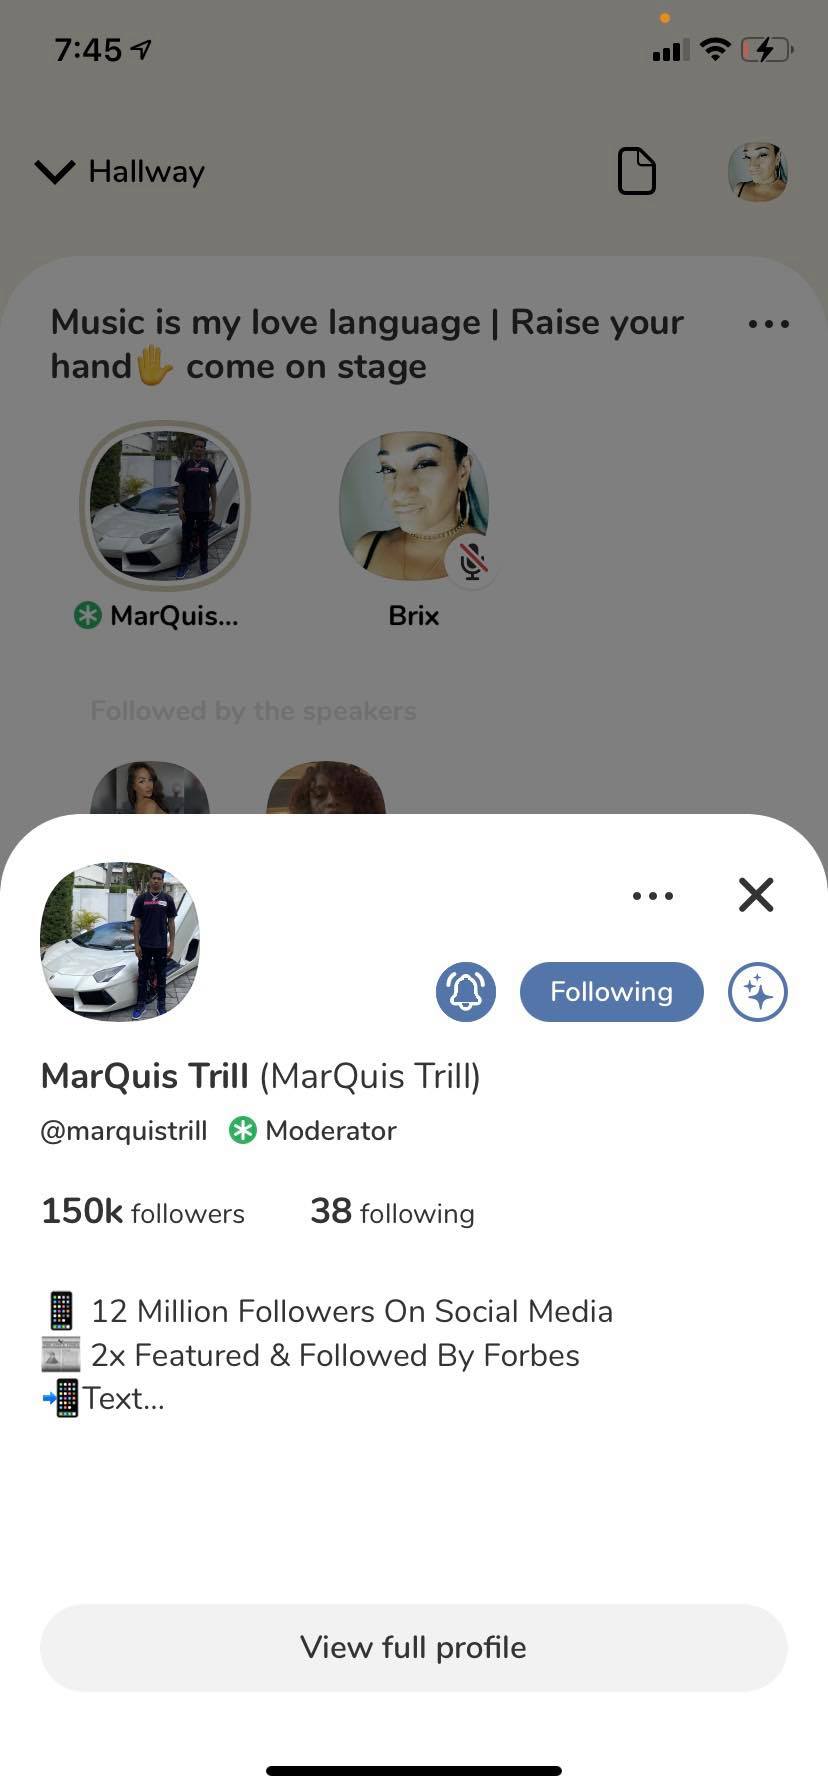Open the room options three-dot menu
The image size is (828, 1792).
coord(769,324)
